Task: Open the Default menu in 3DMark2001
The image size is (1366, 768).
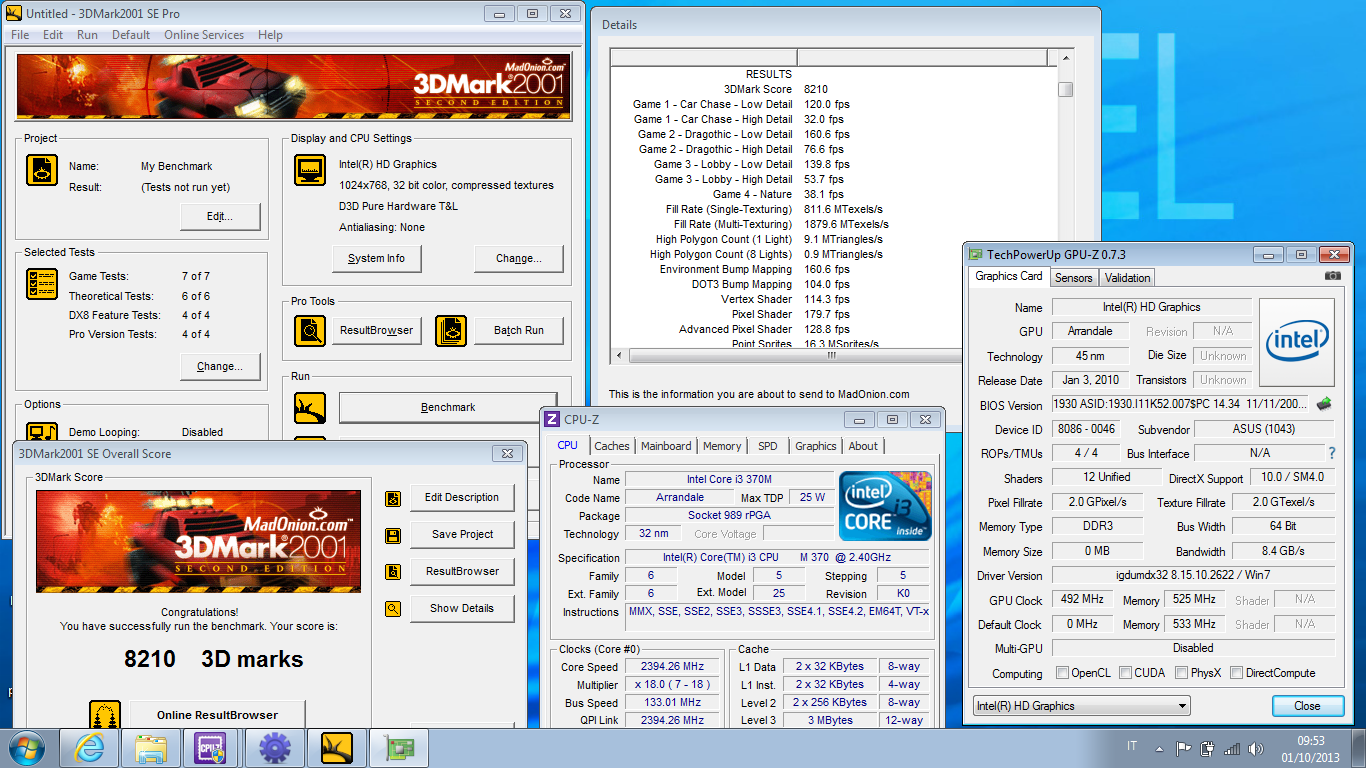Action: pyautogui.click(x=131, y=35)
